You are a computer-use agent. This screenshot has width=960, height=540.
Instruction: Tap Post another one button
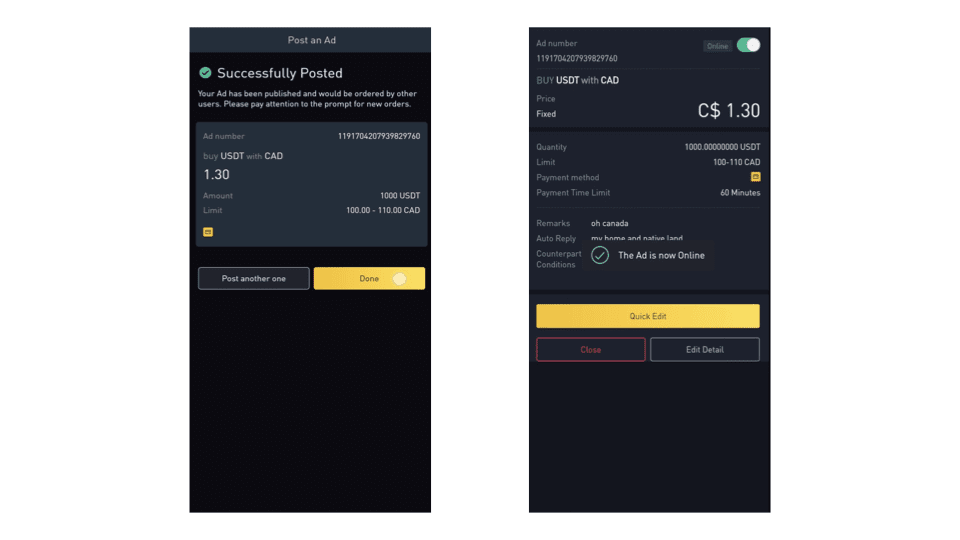click(x=253, y=278)
